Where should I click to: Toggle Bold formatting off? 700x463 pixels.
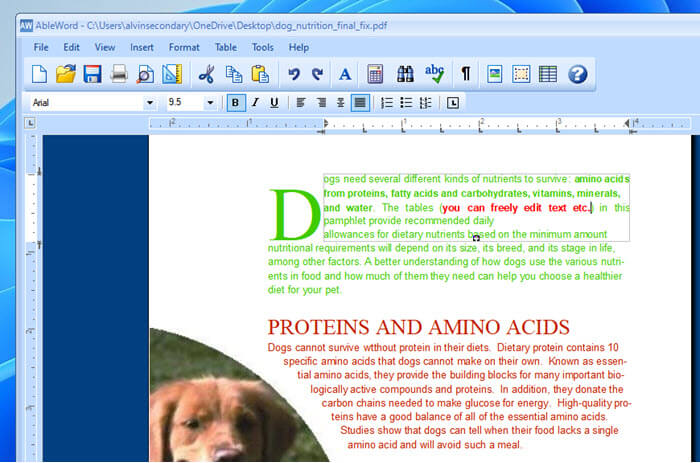[236, 102]
